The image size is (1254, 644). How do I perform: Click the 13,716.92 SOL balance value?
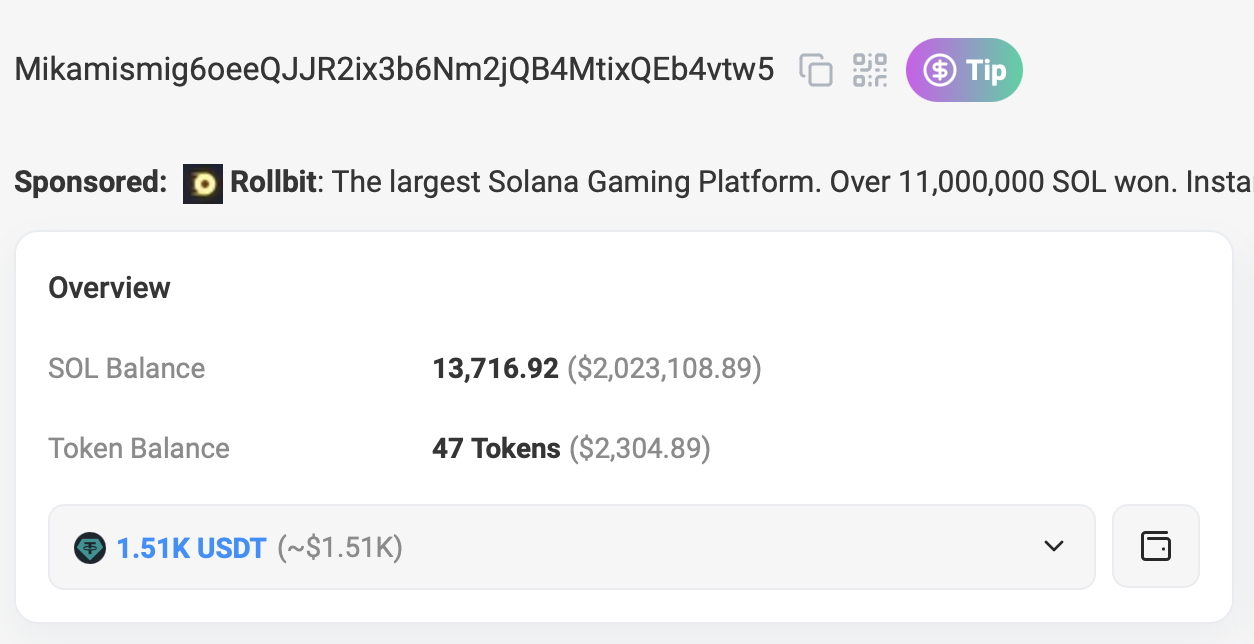(x=495, y=369)
